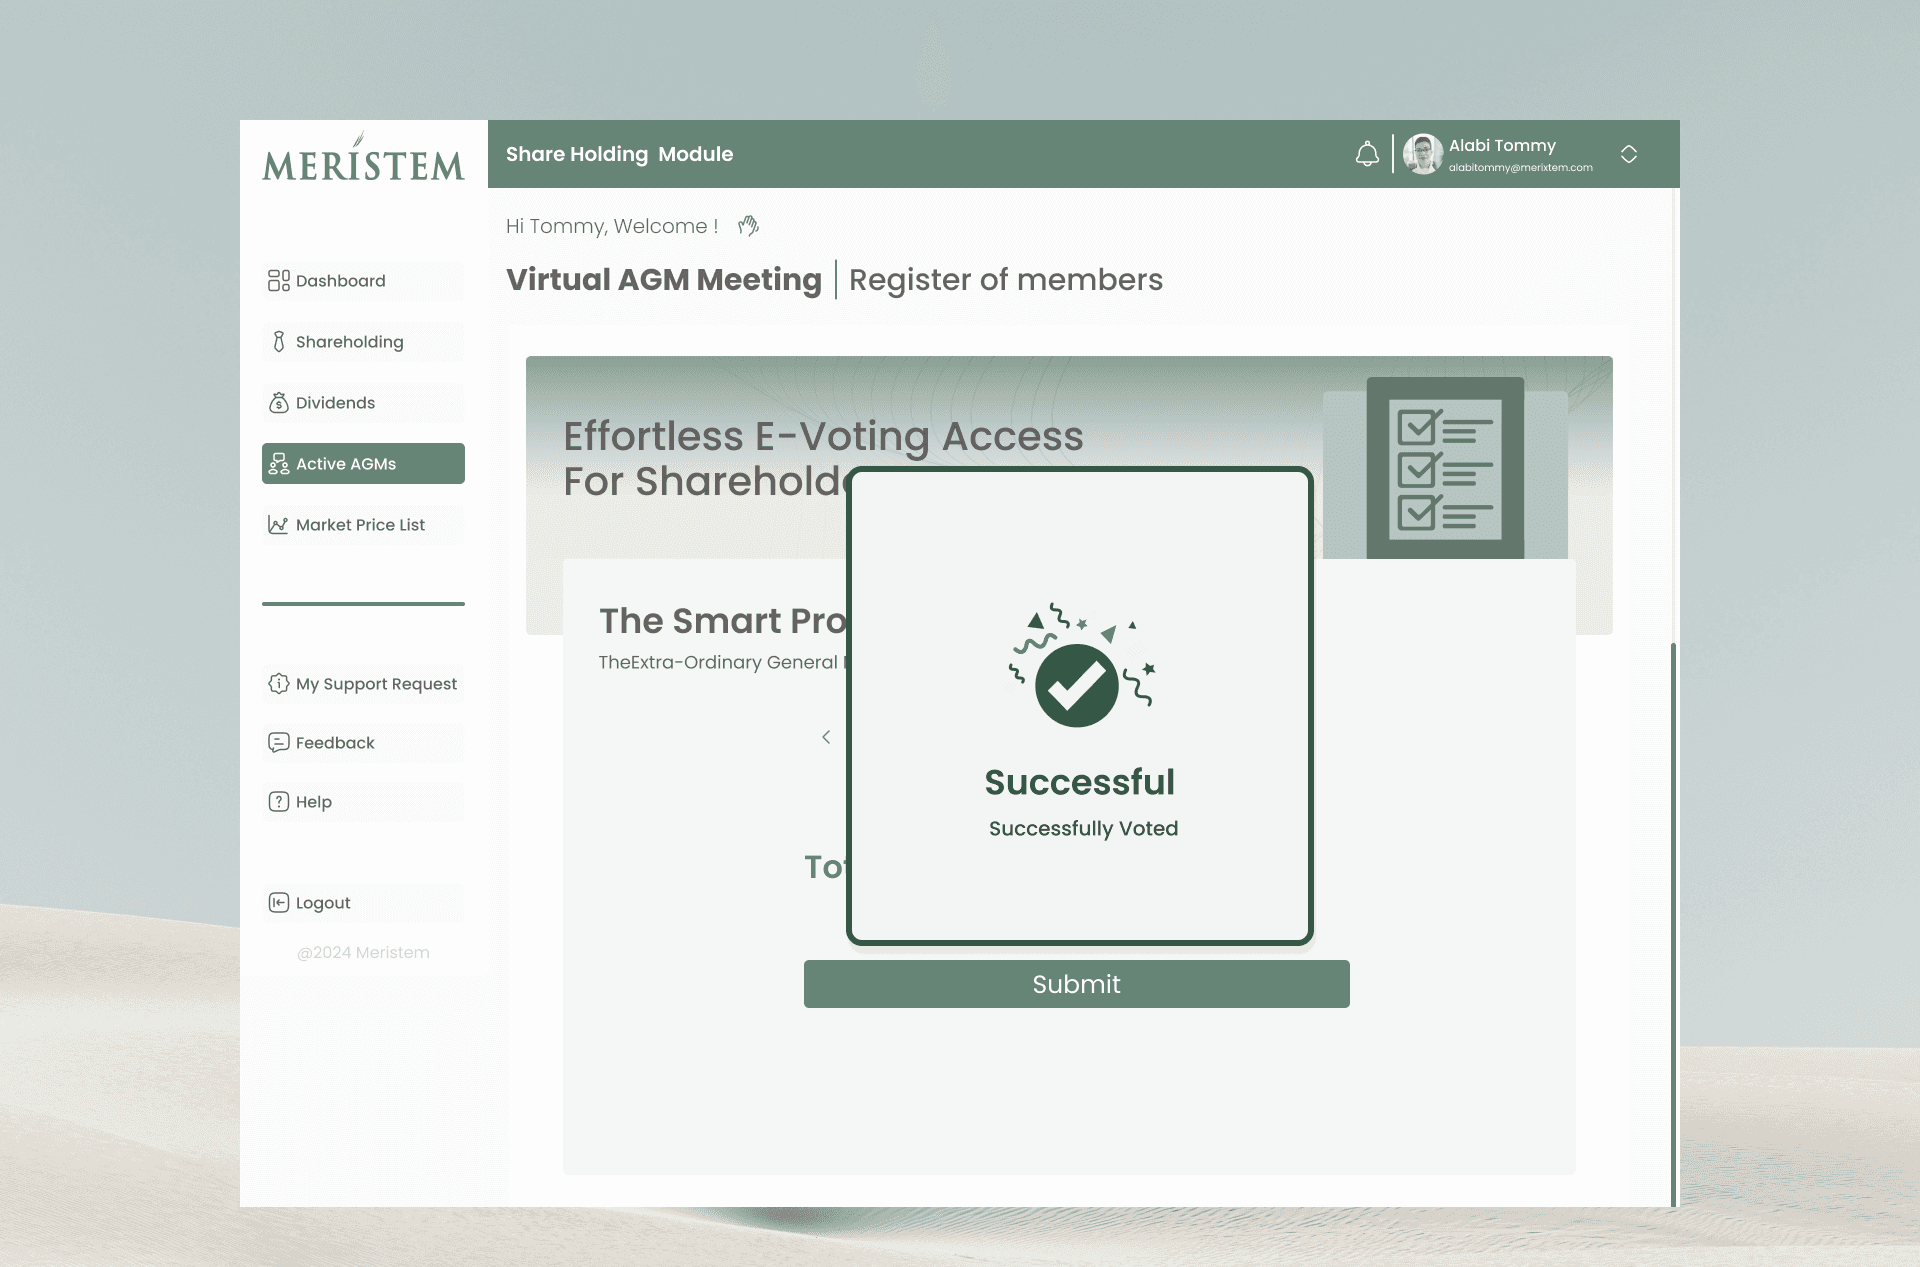Click the Meristem logo
Viewport: 1920px width, 1267px height.
[x=363, y=158]
